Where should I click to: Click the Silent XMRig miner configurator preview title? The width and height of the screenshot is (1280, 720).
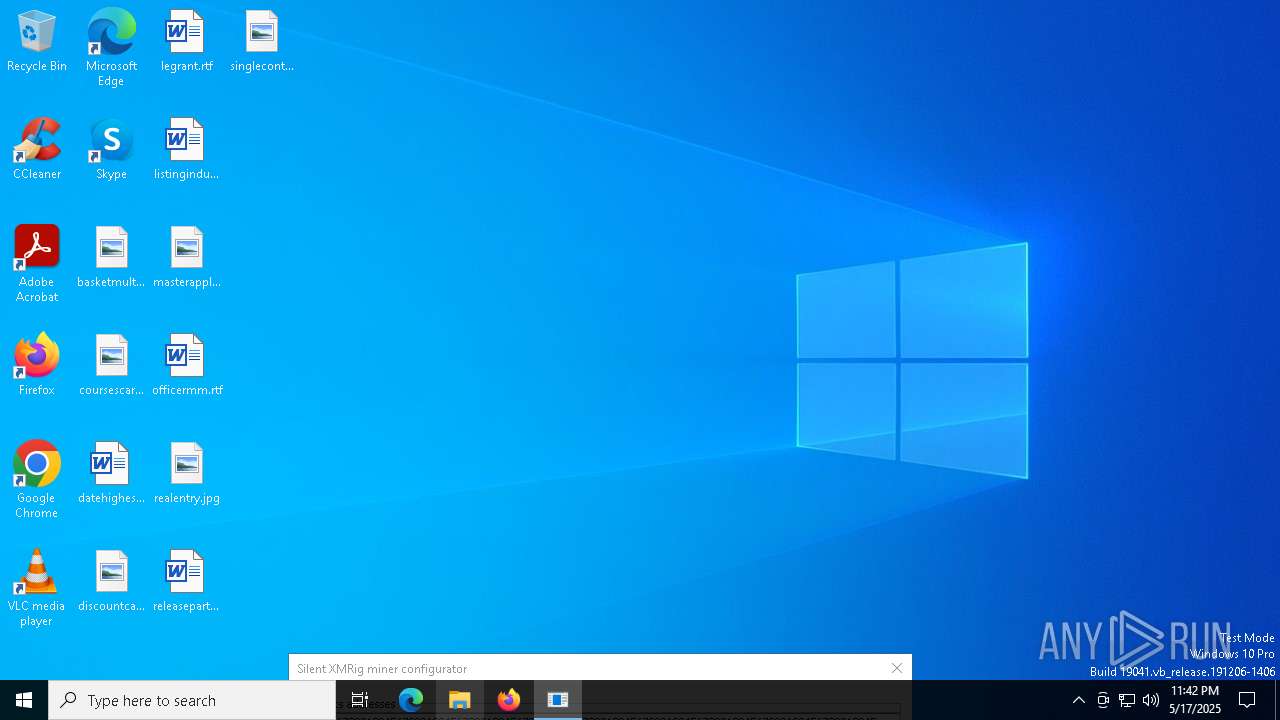point(382,669)
